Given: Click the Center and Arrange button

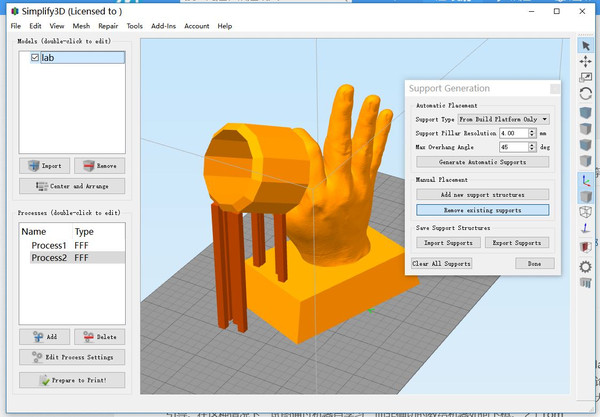Looking at the screenshot, I should coord(72,186).
